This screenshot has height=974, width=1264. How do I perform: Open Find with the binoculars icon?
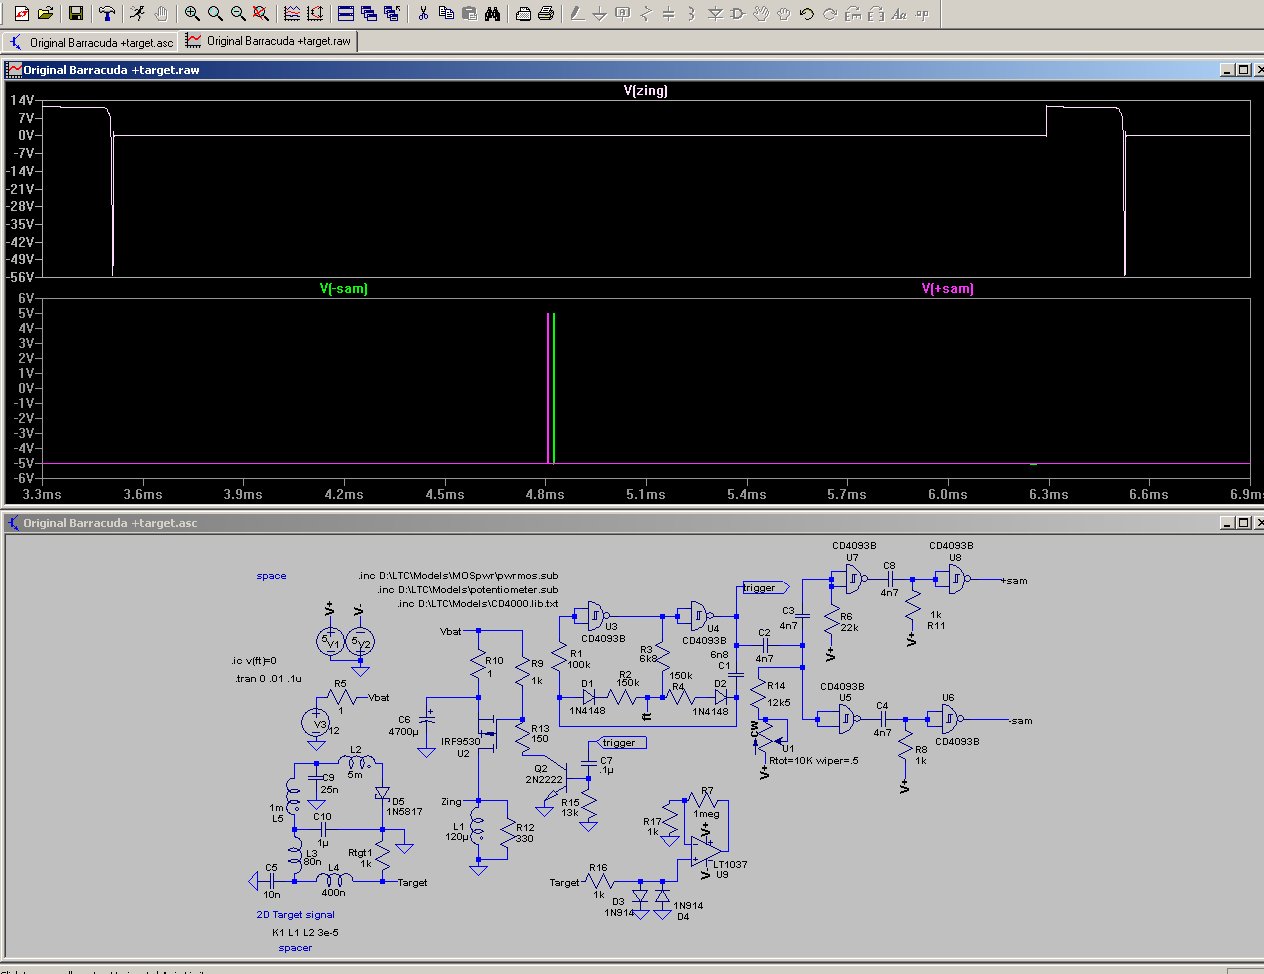pyautogui.click(x=493, y=14)
